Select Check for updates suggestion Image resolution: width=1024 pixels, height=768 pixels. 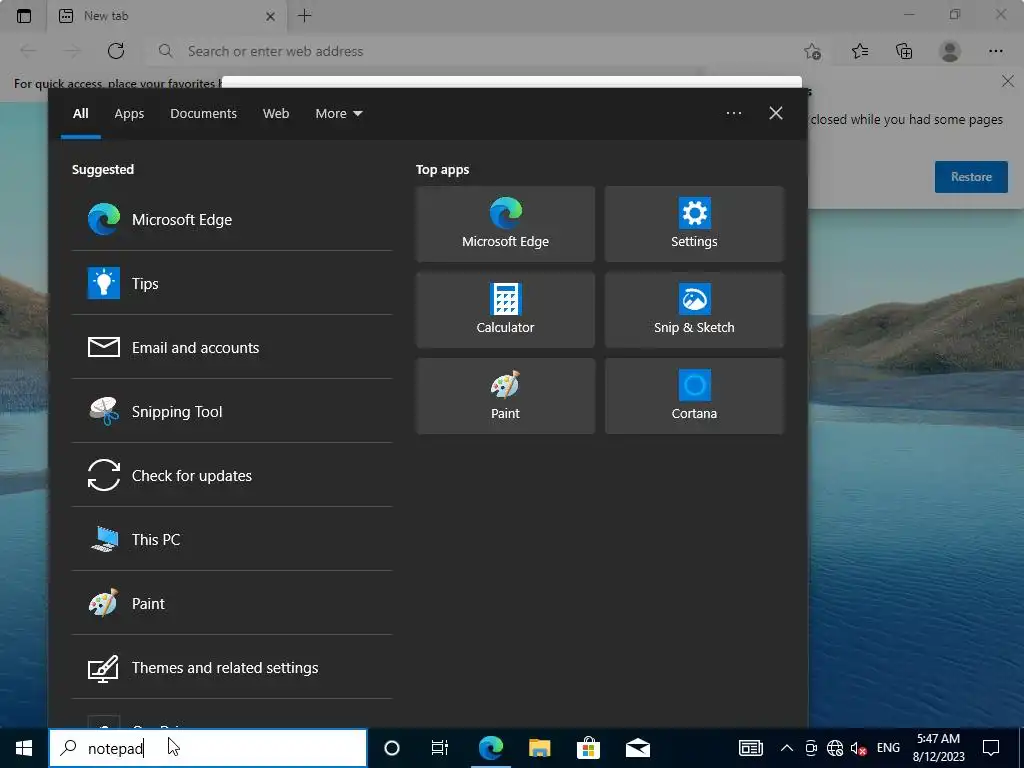point(232,475)
